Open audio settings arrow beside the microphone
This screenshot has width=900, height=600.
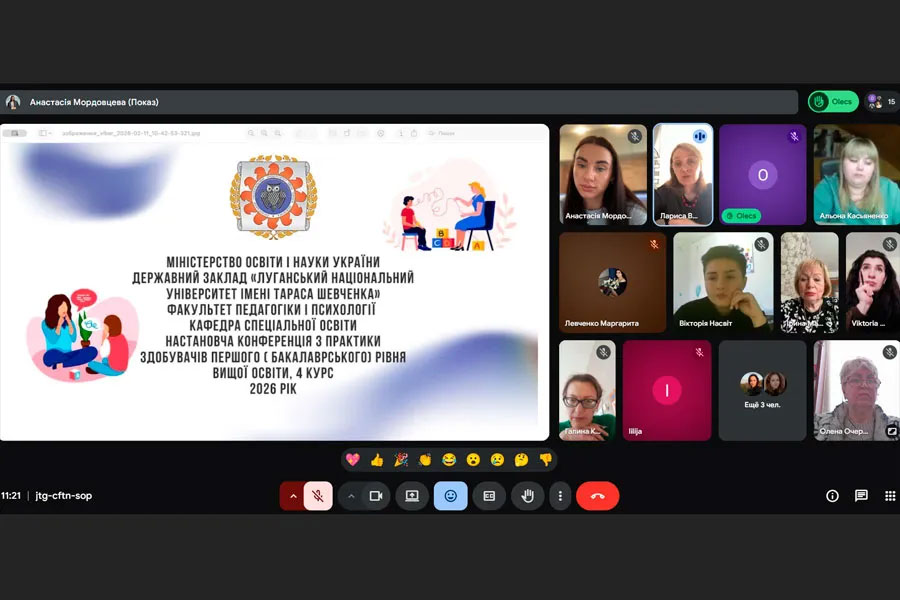pos(293,496)
